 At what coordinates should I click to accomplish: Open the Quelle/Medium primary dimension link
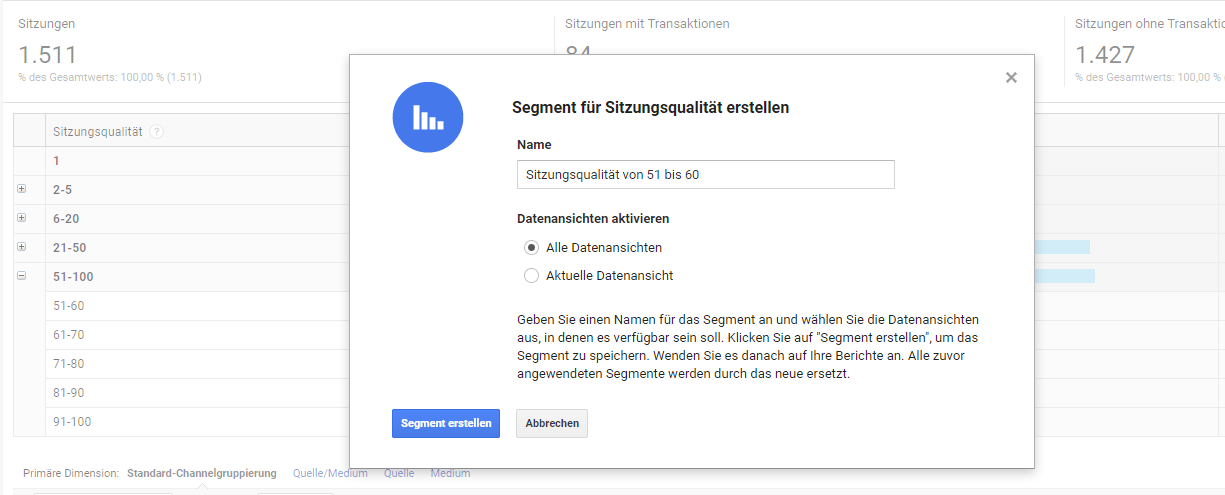pos(330,473)
